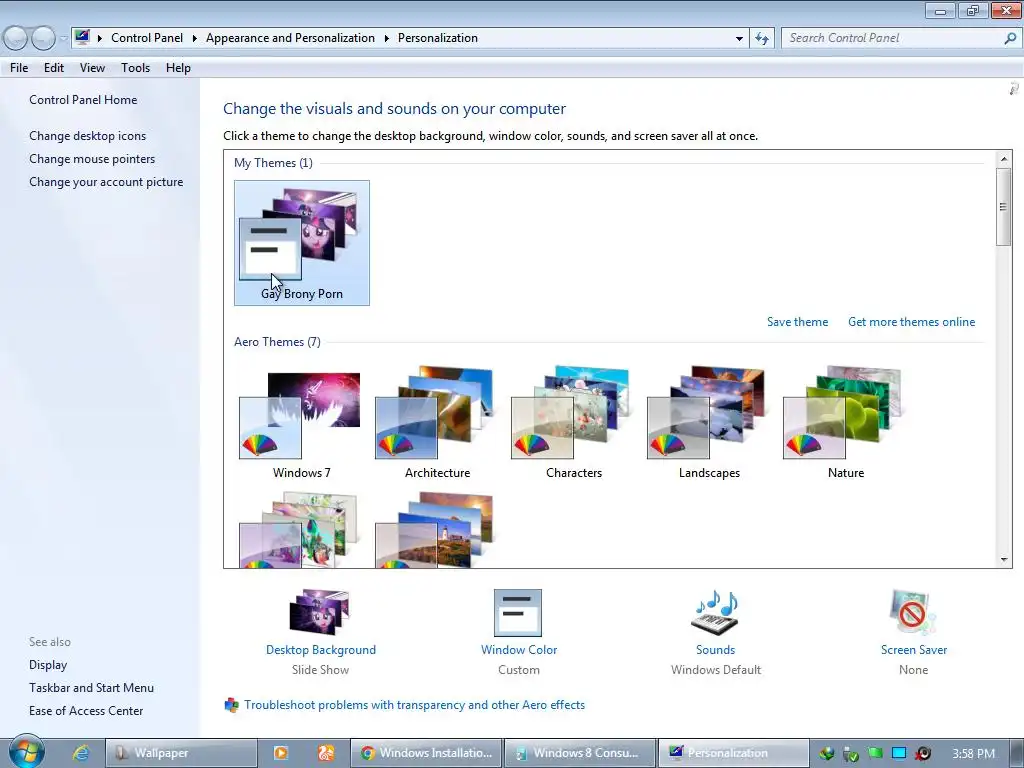Viewport: 1024px width, 768px height.
Task: Switch to Windows Installation Chrome window
Action: pyautogui.click(x=426, y=753)
